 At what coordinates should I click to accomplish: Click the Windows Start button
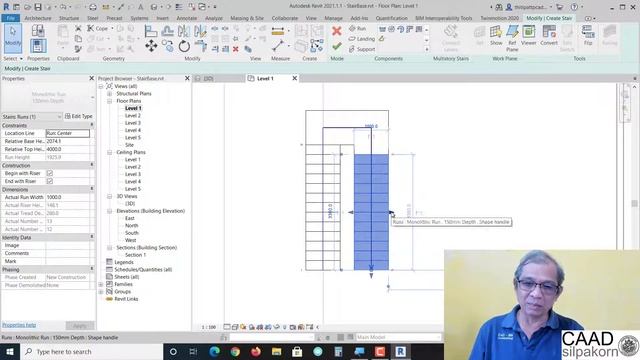pos(10,351)
